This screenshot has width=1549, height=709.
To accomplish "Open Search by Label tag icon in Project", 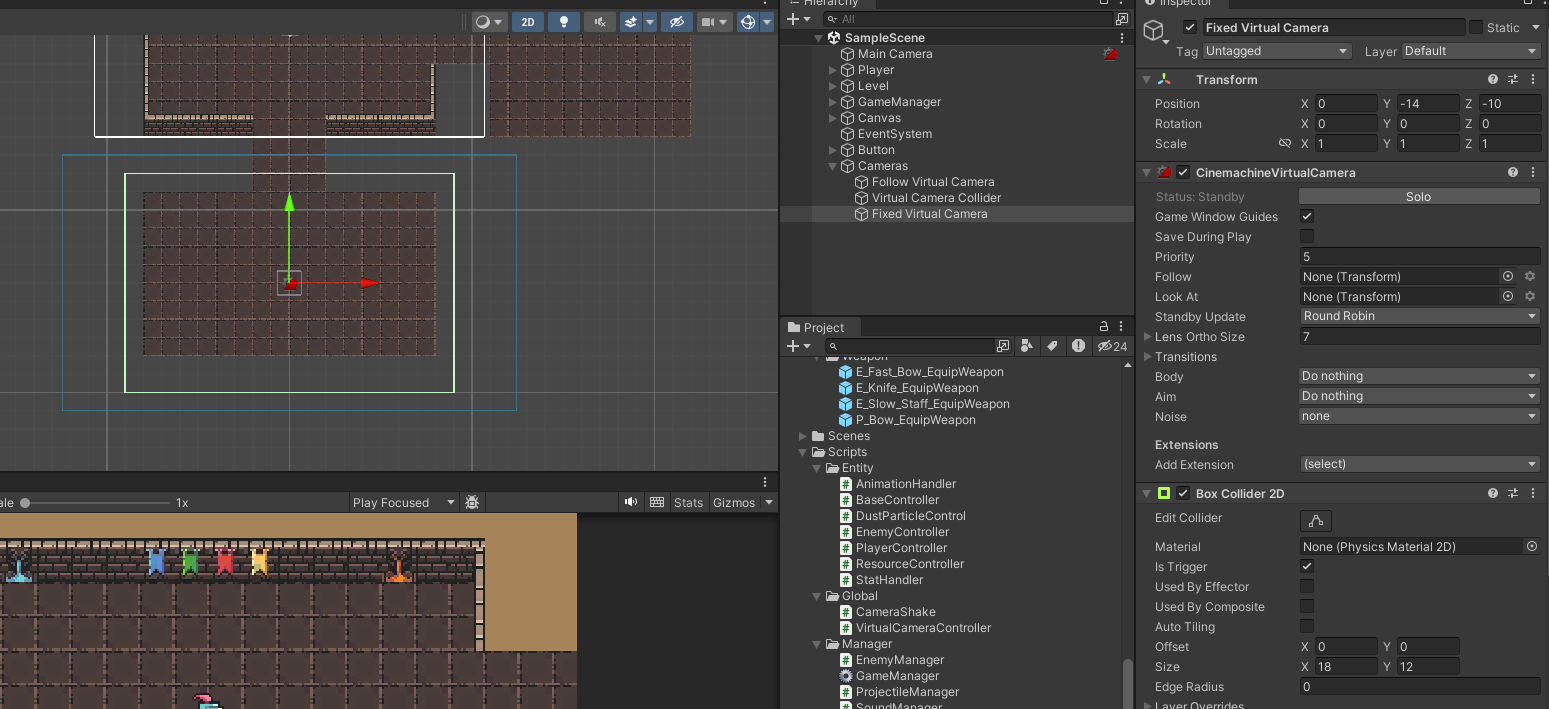I will click(x=1052, y=346).
